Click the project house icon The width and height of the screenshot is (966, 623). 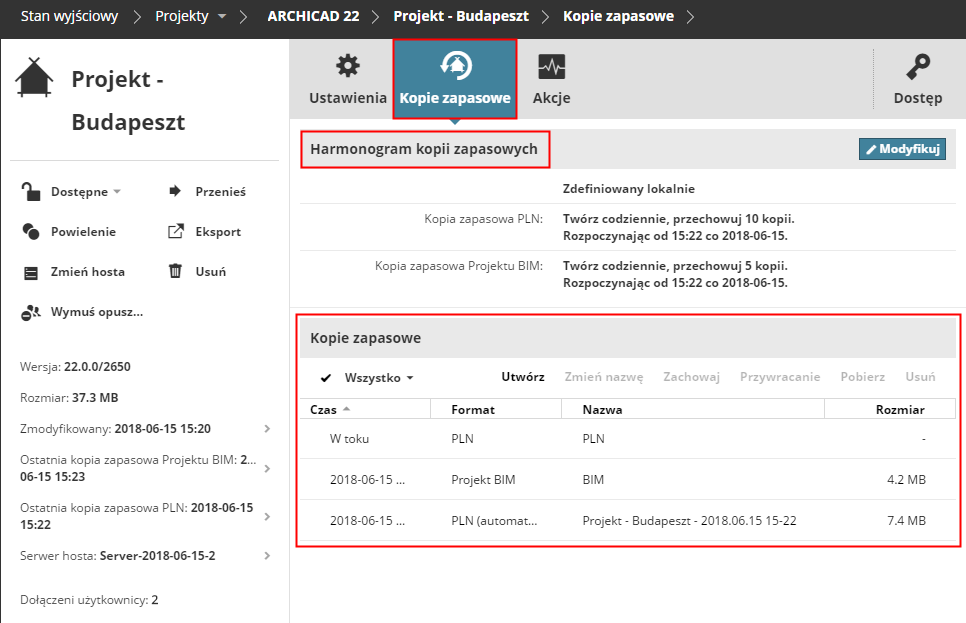(x=34, y=78)
